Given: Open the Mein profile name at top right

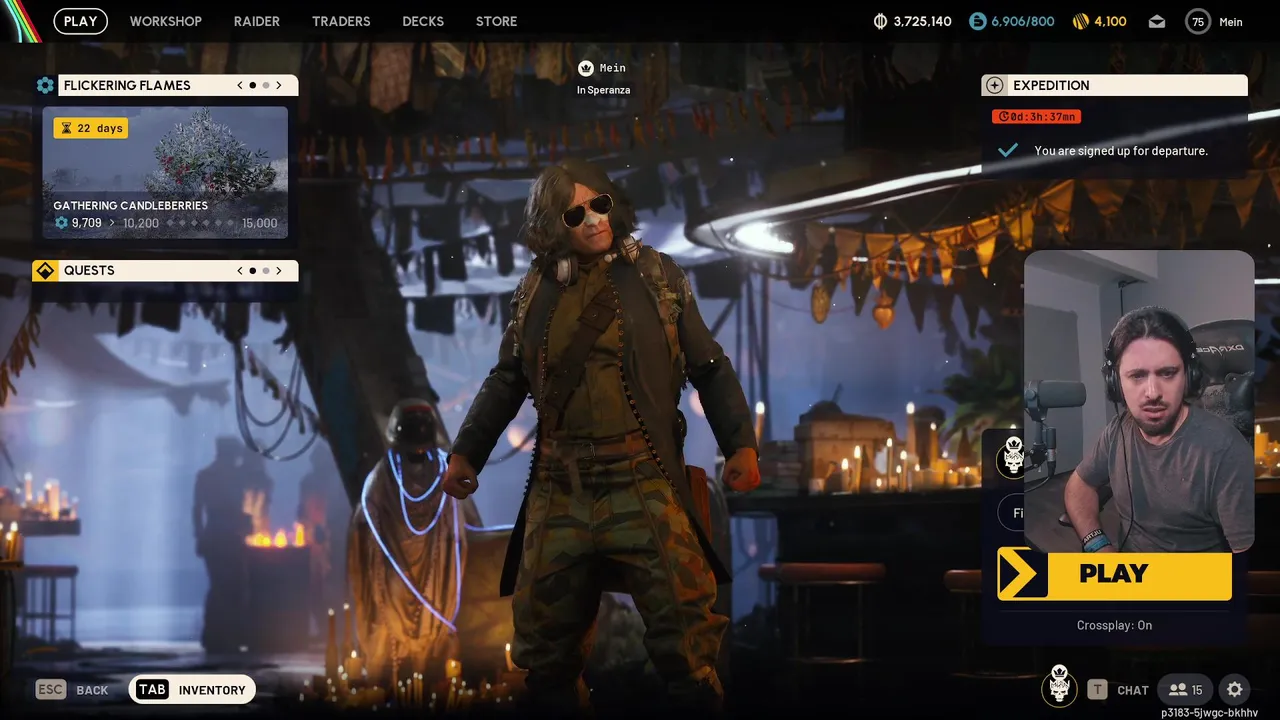Looking at the screenshot, I should tap(1231, 22).
